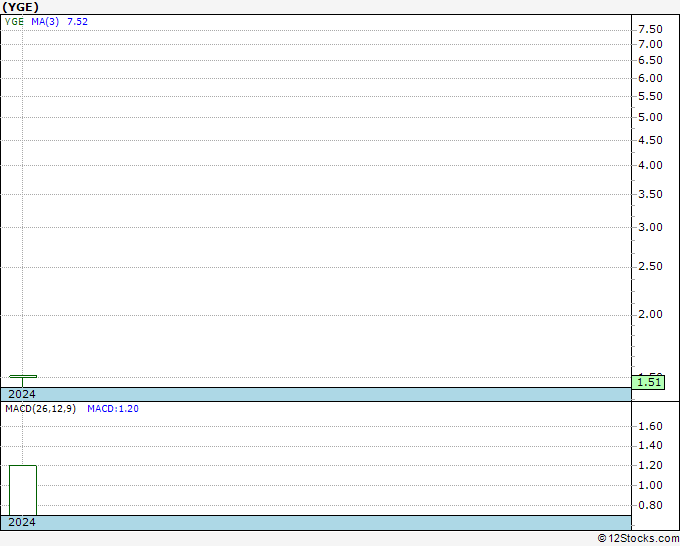Click the 1.00 MACD axis label

pos(651,485)
